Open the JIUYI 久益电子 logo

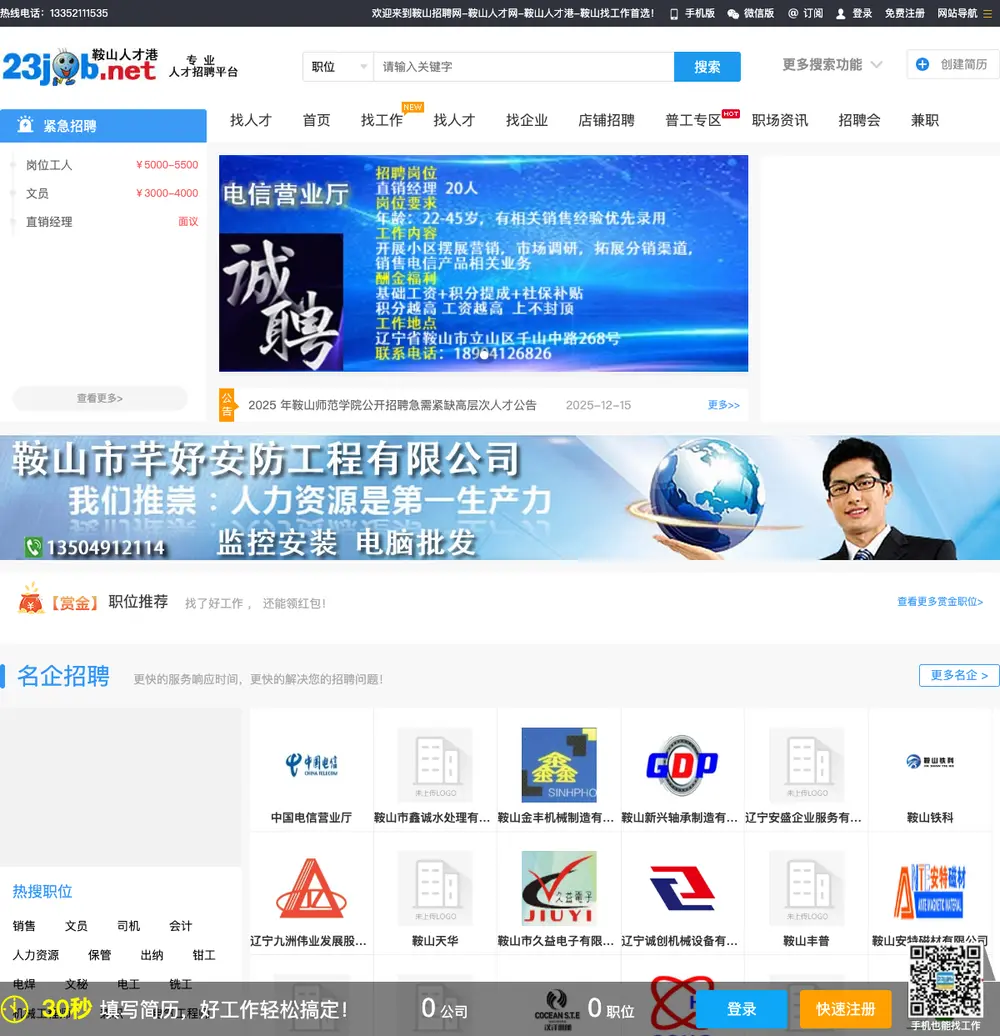tap(559, 888)
